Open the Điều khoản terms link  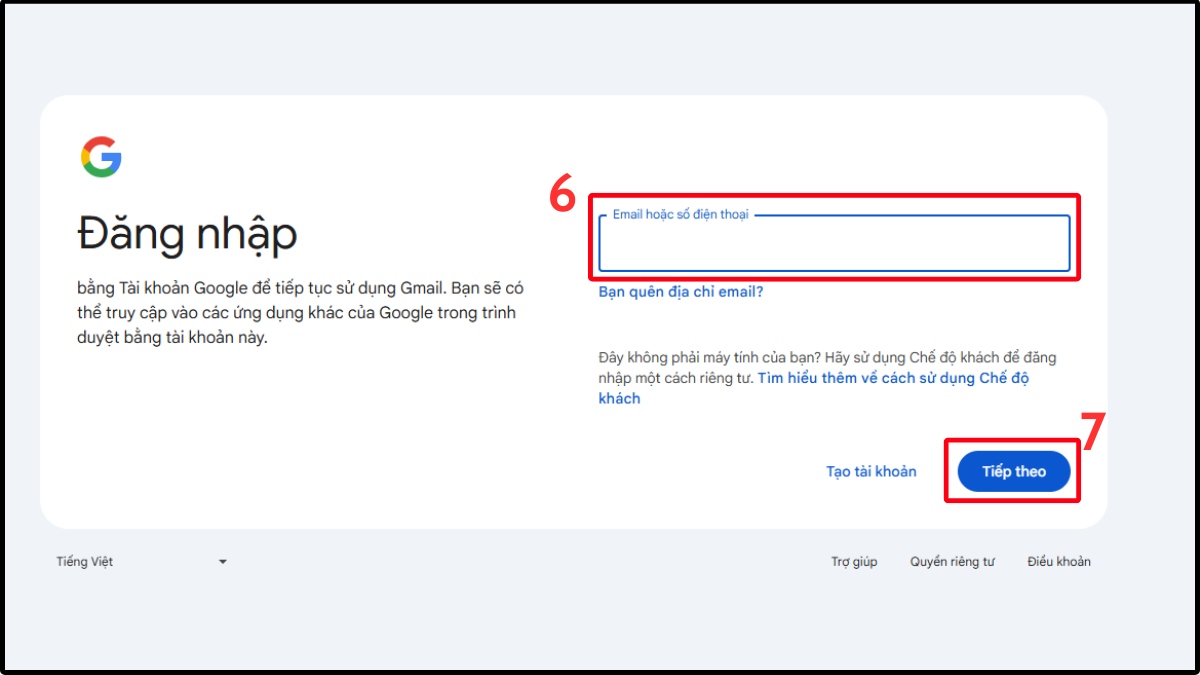pos(1059,561)
